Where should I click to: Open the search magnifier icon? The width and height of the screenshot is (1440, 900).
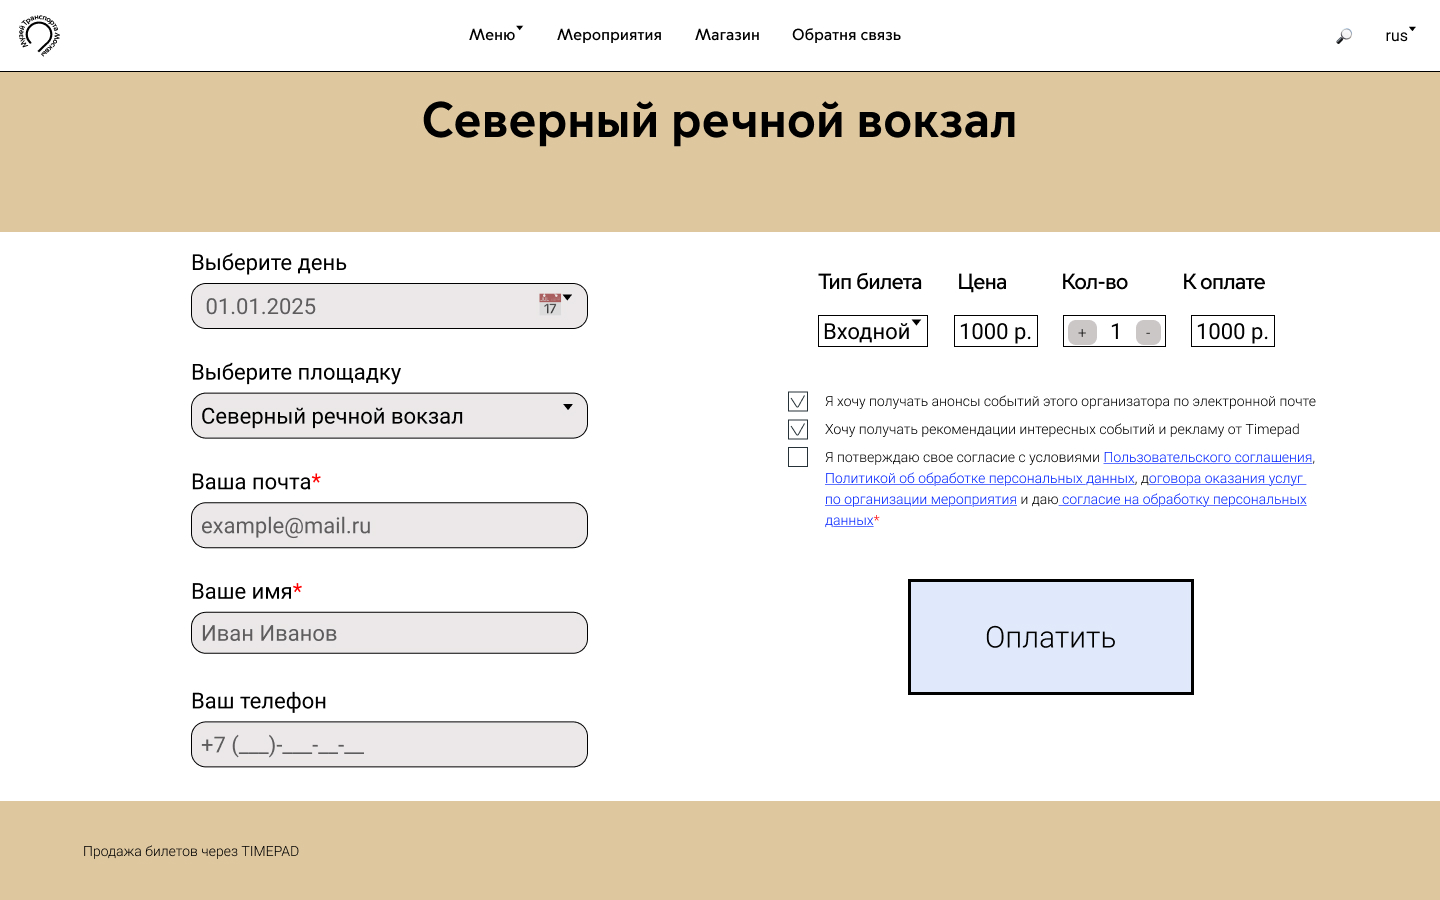click(x=1343, y=36)
